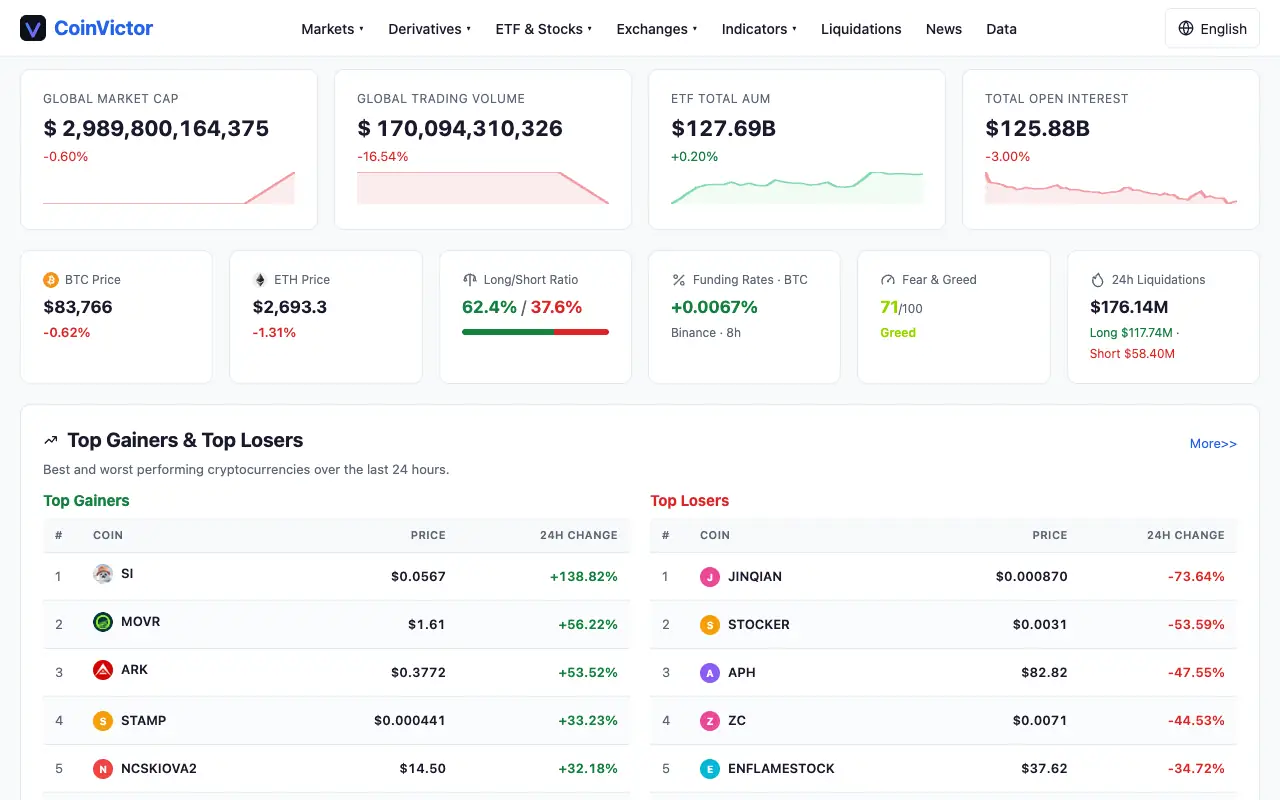Click the Short $58.40M text
The width and height of the screenshot is (1280, 800).
pos(1132,354)
